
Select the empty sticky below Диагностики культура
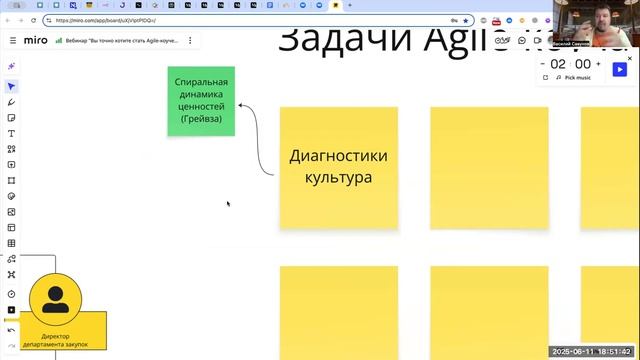[x=339, y=313]
